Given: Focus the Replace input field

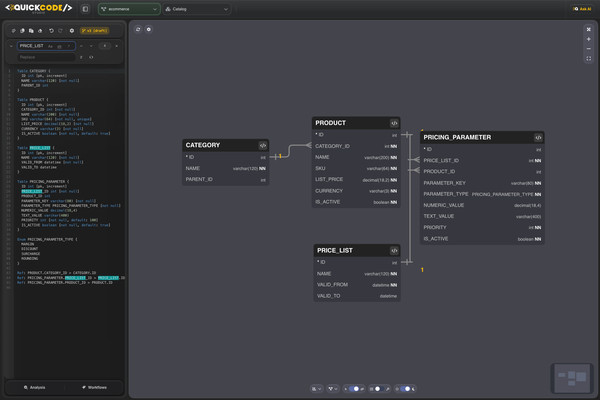Looking at the screenshot, I should pos(46,57).
